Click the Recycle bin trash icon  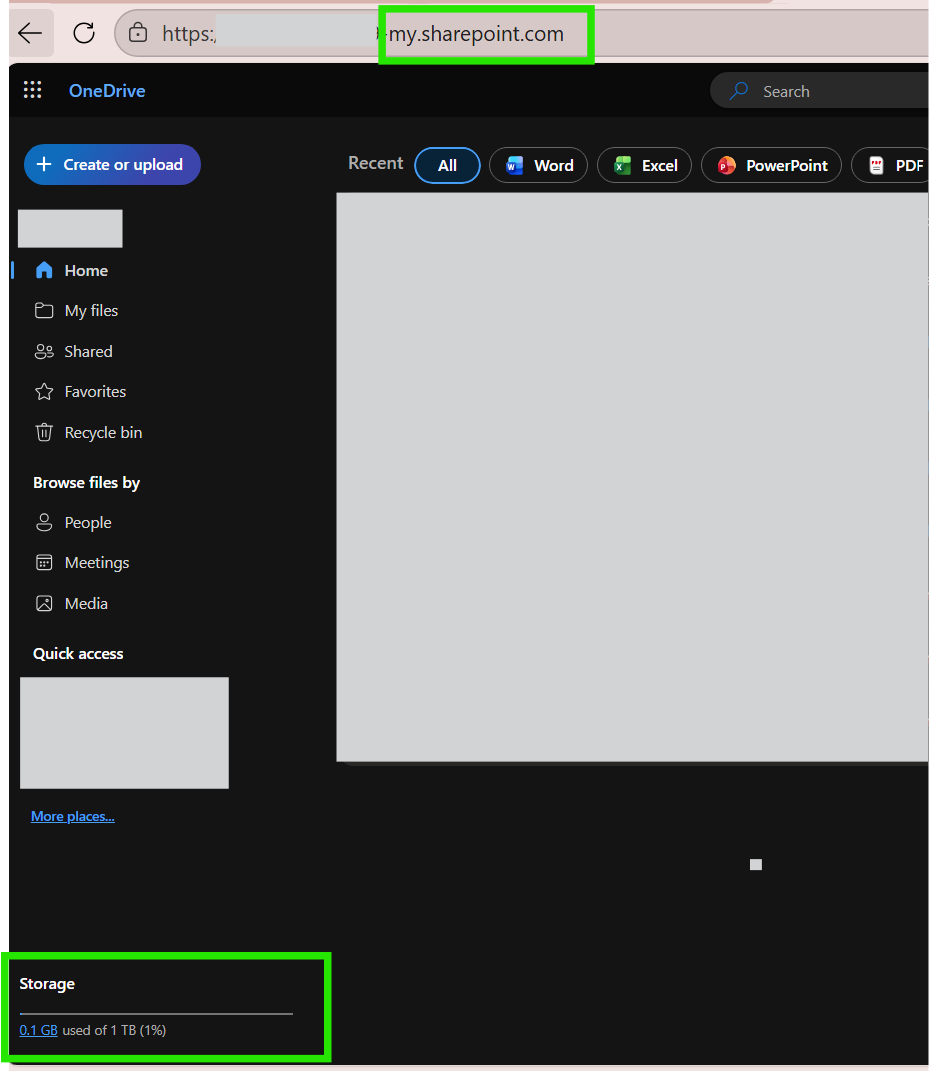pyautogui.click(x=44, y=432)
